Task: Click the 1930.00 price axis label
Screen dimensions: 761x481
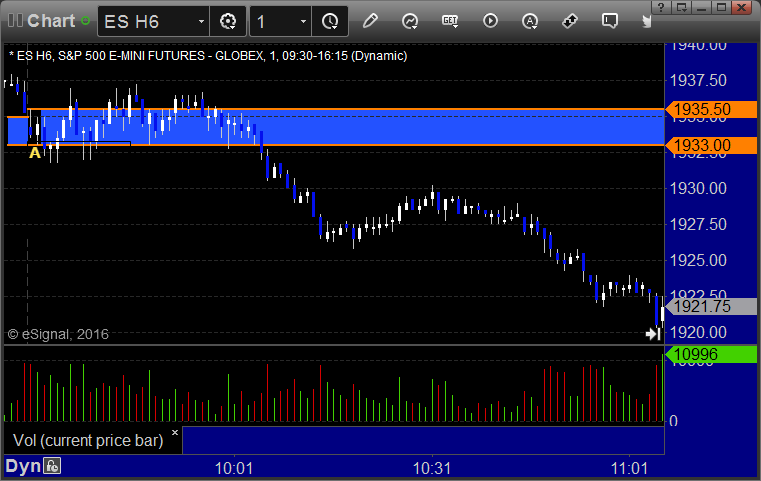Action: click(x=698, y=188)
